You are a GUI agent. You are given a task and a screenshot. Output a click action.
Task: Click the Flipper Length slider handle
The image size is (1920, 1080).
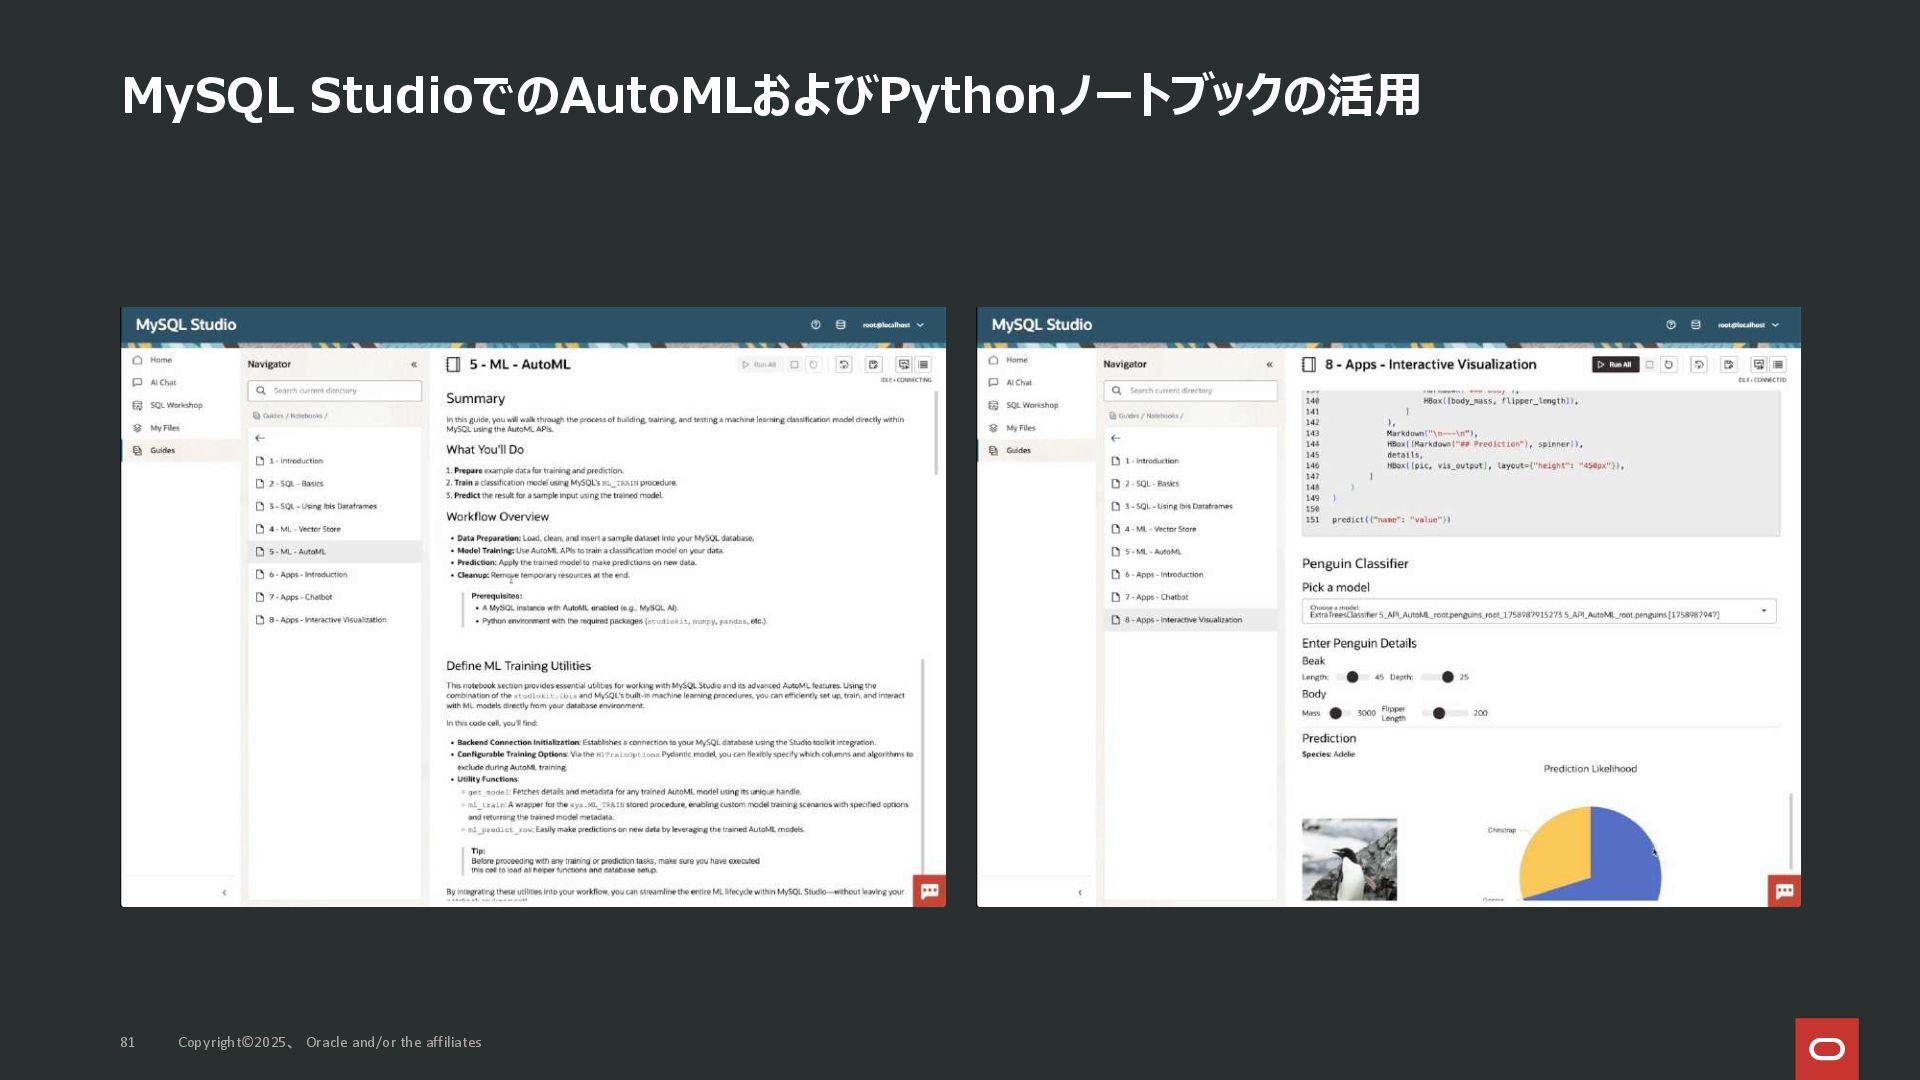point(1439,713)
